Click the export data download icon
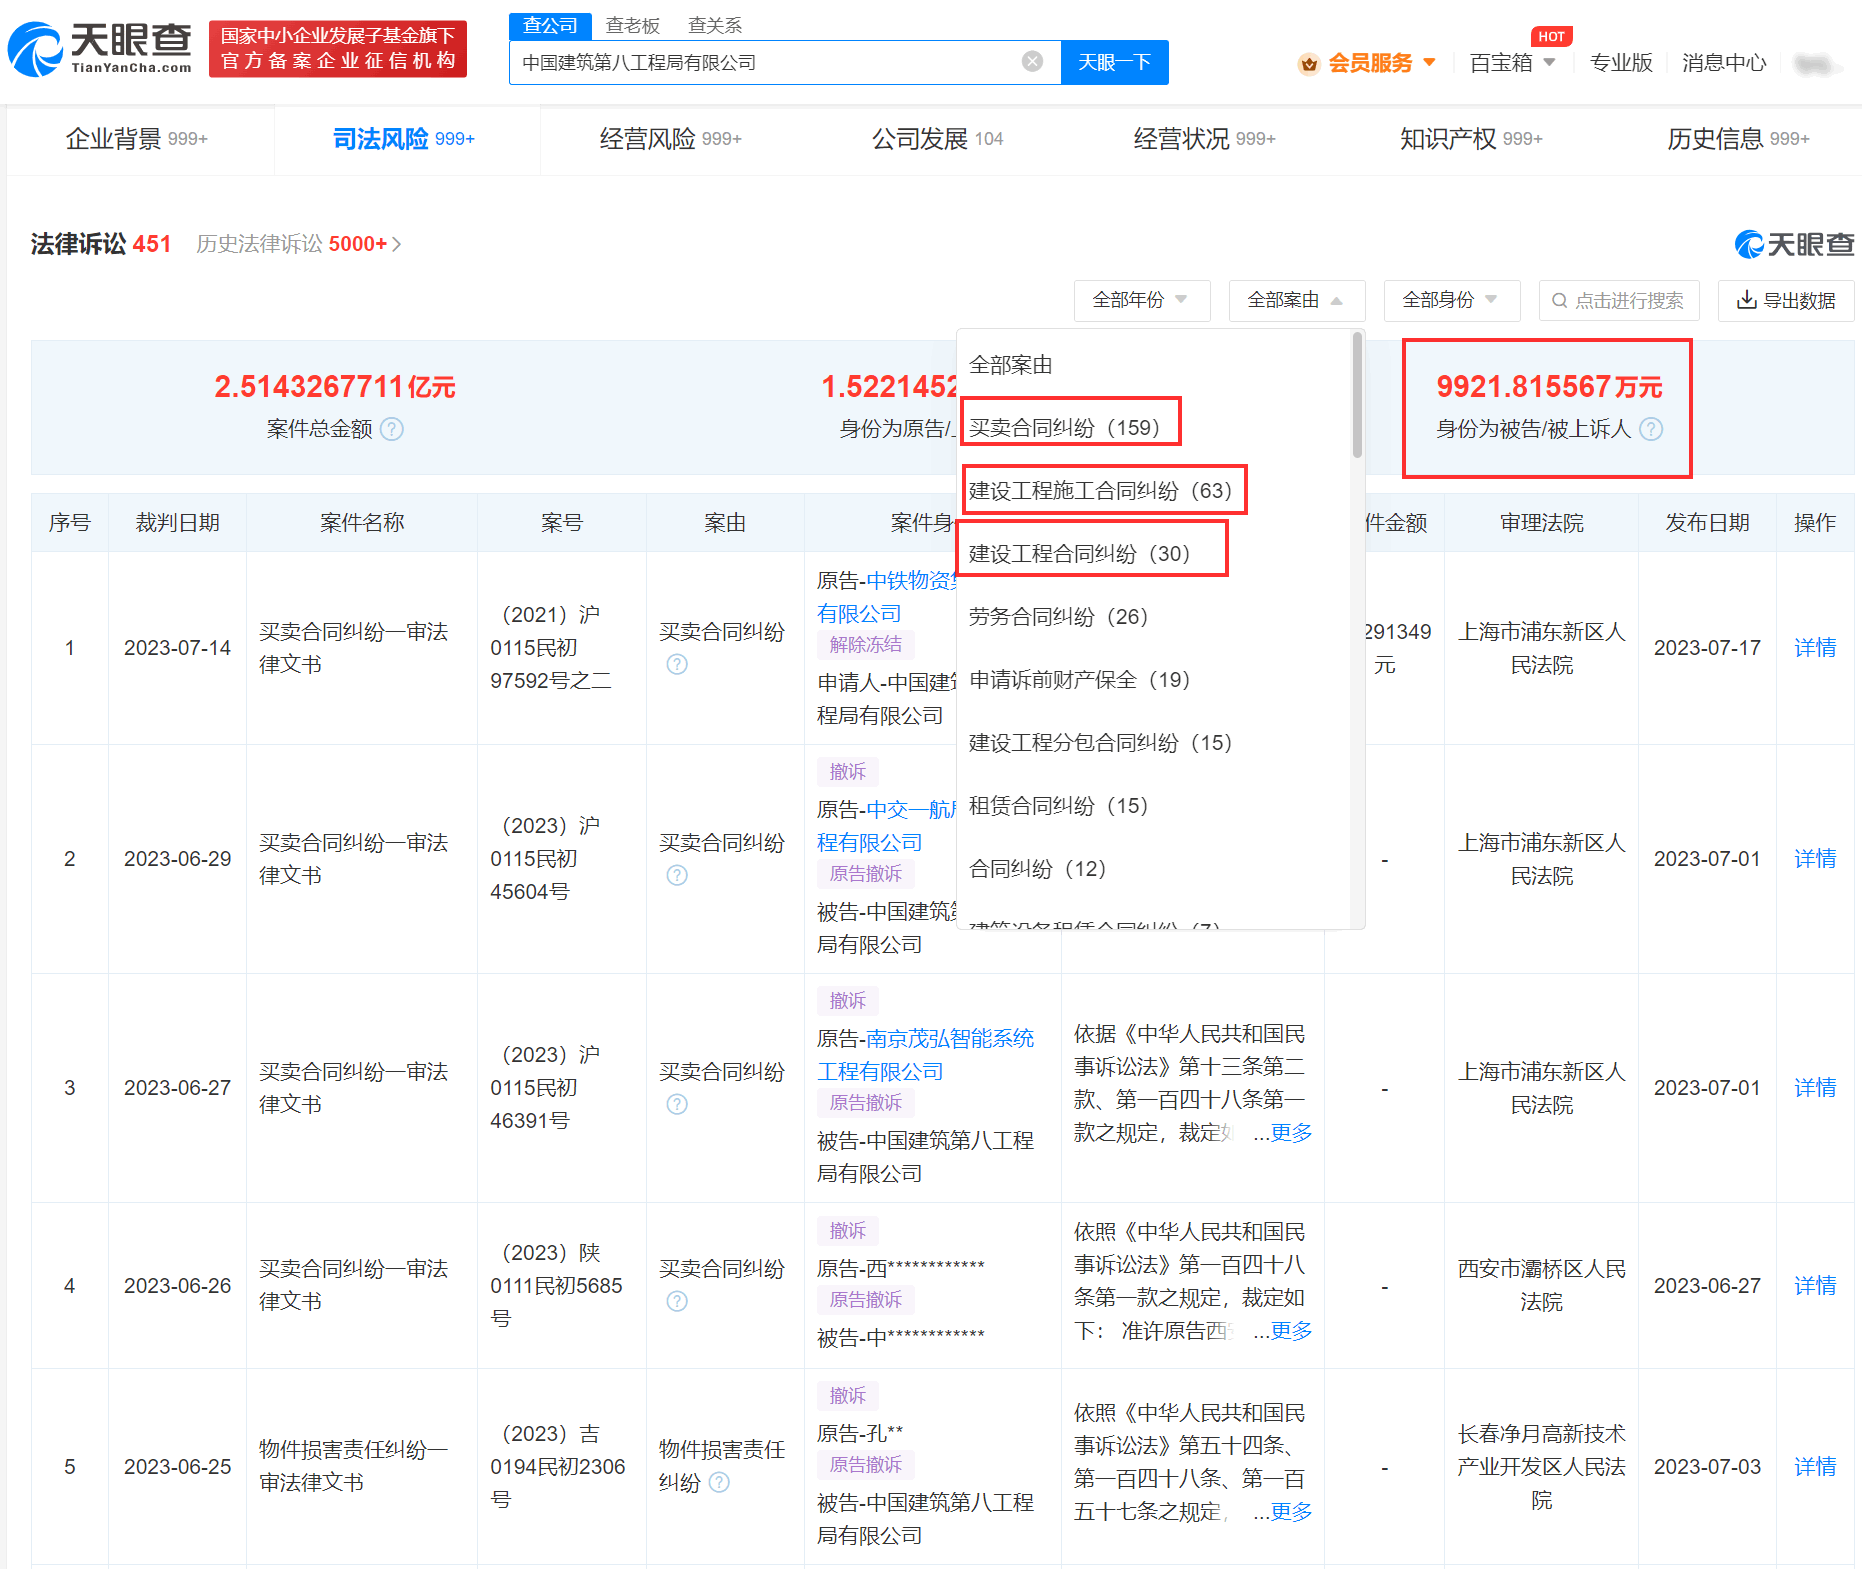 pos(1747,300)
